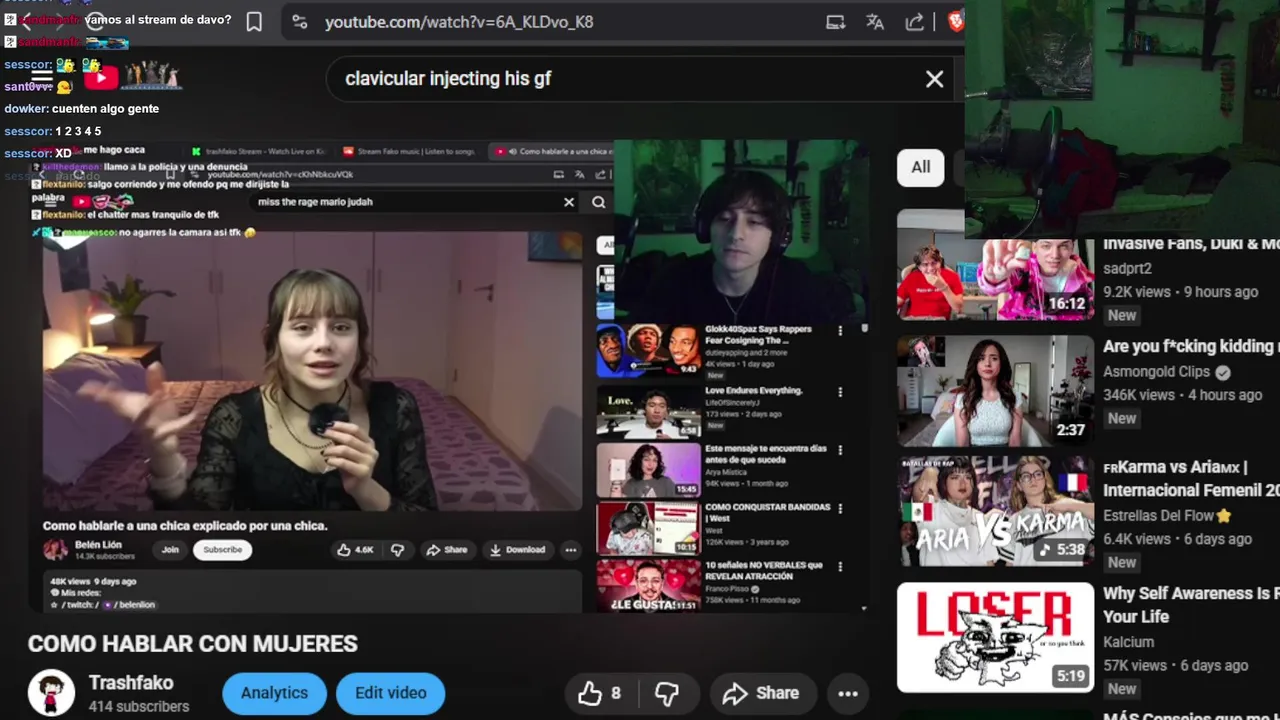1280x720 pixels.
Task: Click 'COMO CONQUISTAR BANDIDAS' suggestion inside the video
Action: pos(767,512)
